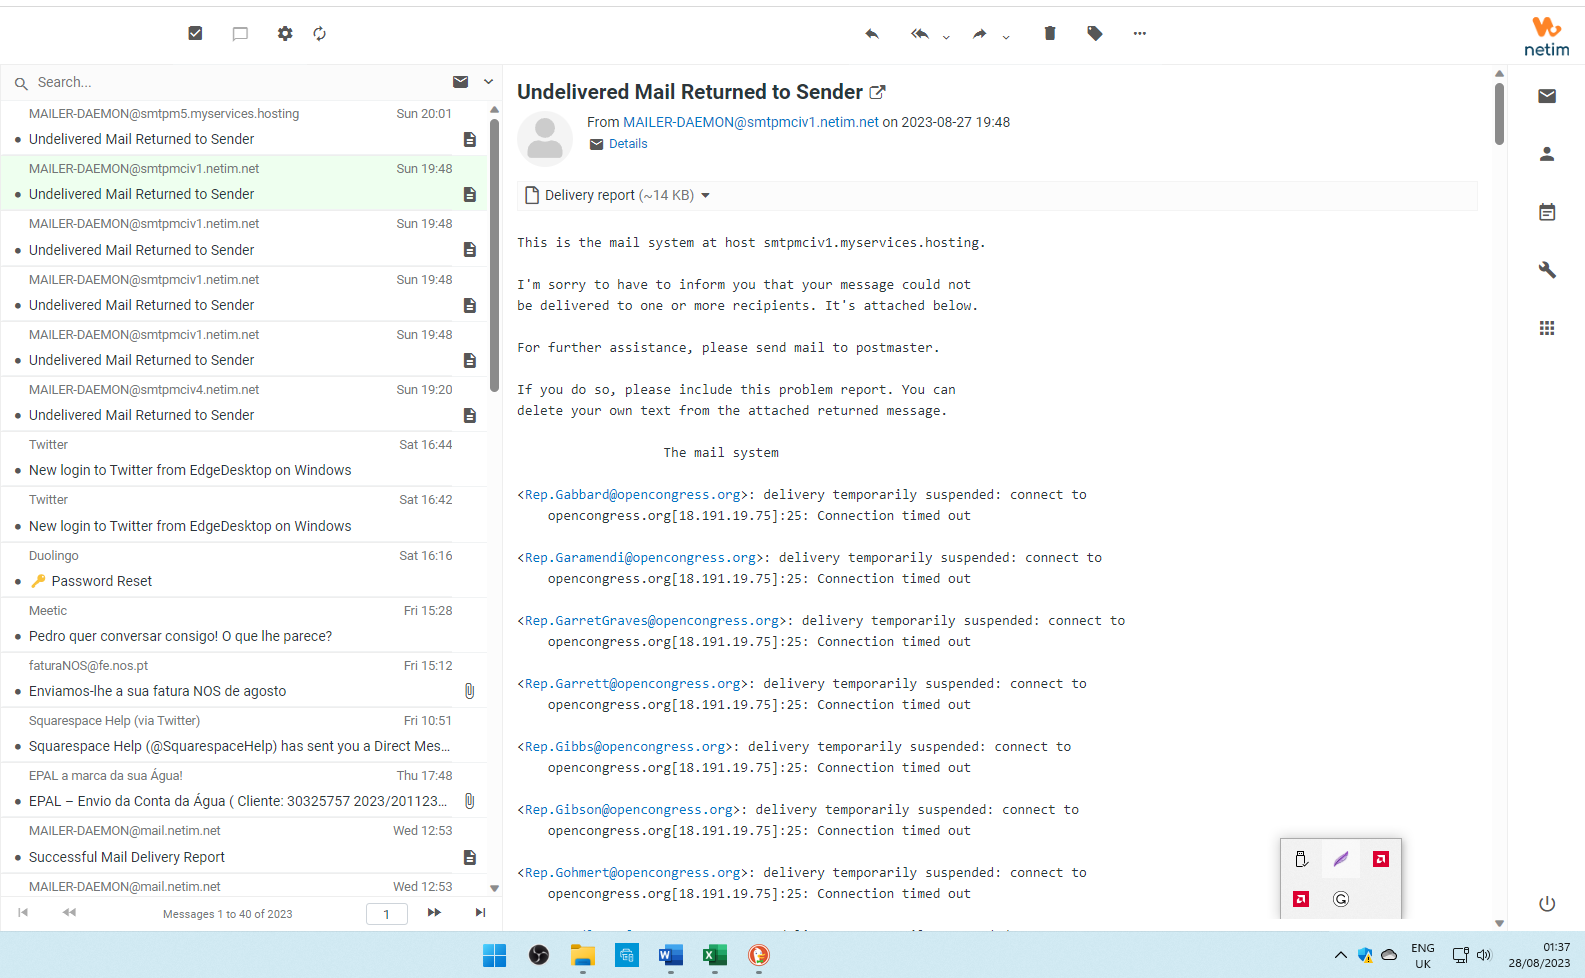1585x978 pixels.
Task: Open Calendar in the right sidebar
Action: click(x=1547, y=212)
